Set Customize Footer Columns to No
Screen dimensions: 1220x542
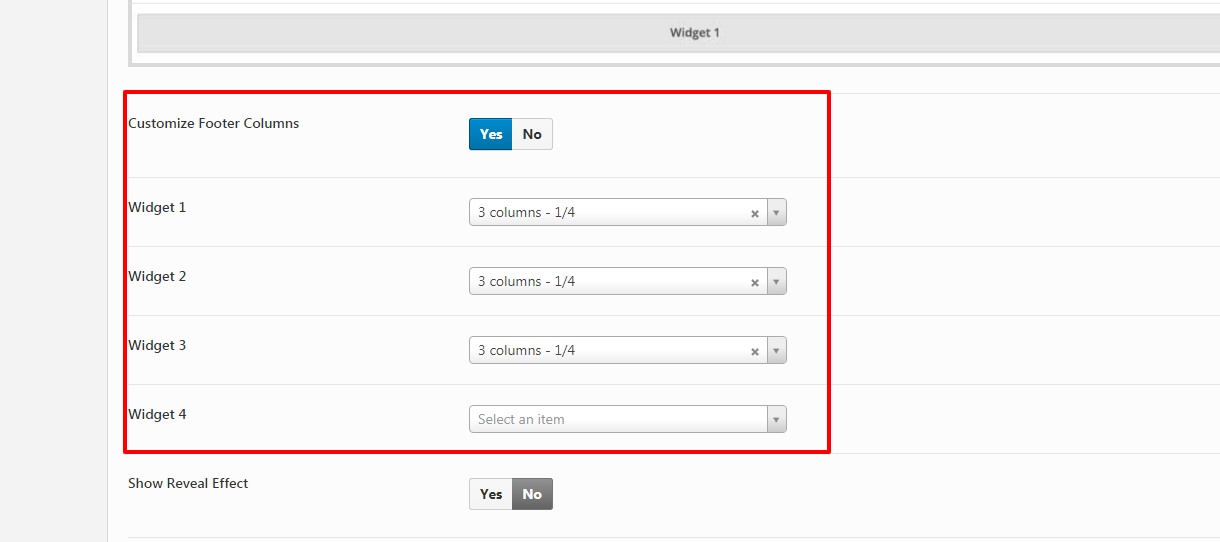pos(532,134)
